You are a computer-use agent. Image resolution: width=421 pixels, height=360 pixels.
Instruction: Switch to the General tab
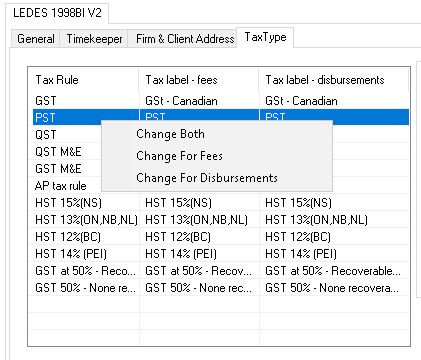coord(36,39)
